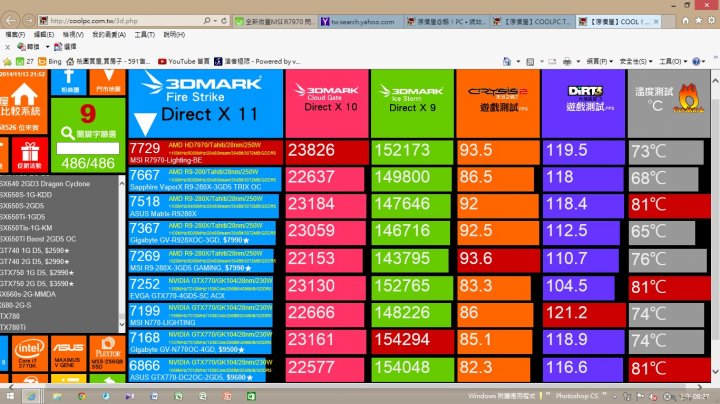Screen dimensions: 720x404
Task: Open the browser settings gear icon
Action: [x=711, y=20]
